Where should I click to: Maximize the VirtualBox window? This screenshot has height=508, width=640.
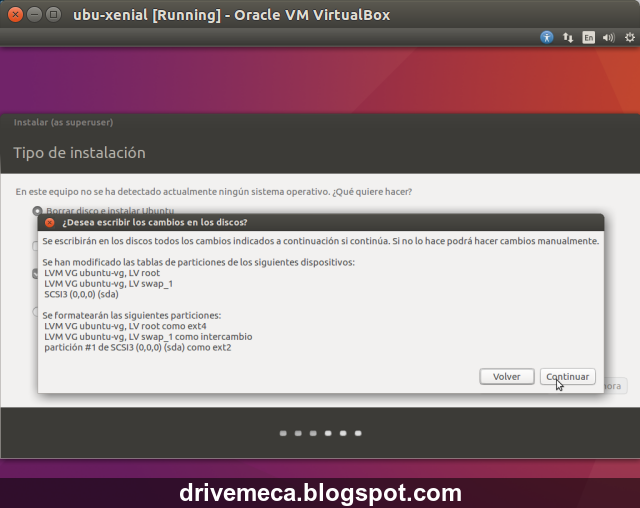point(53,15)
